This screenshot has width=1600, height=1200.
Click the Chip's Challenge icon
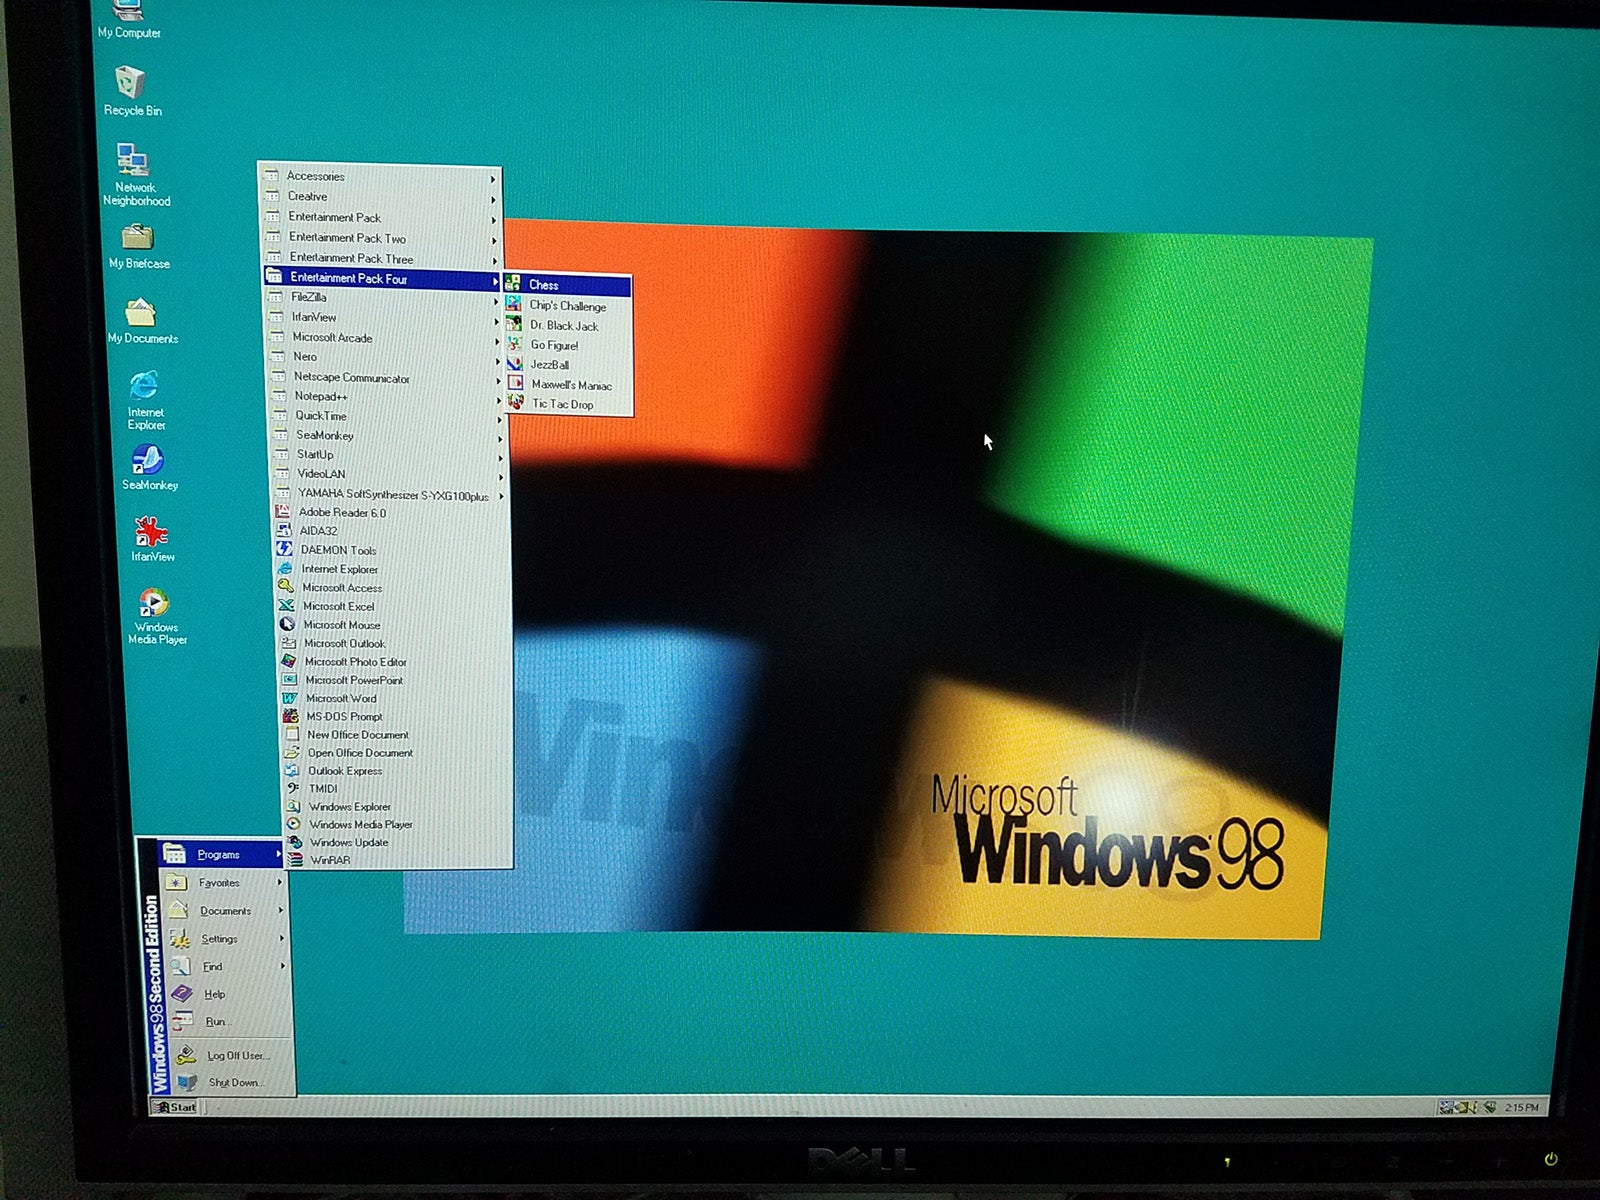pyautogui.click(x=513, y=304)
